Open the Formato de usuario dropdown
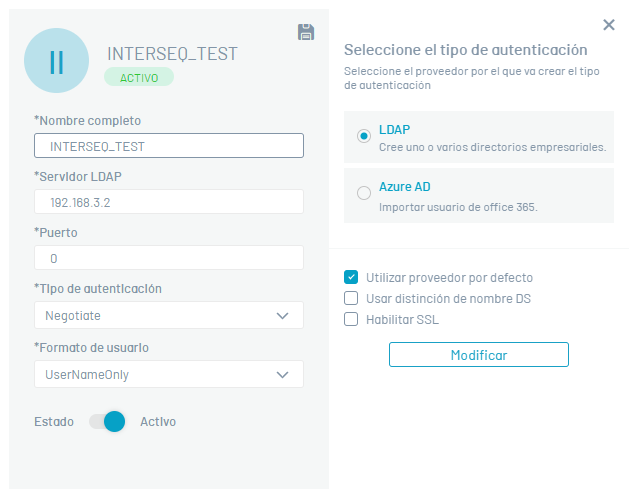638x497 pixels. tap(169, 374)
